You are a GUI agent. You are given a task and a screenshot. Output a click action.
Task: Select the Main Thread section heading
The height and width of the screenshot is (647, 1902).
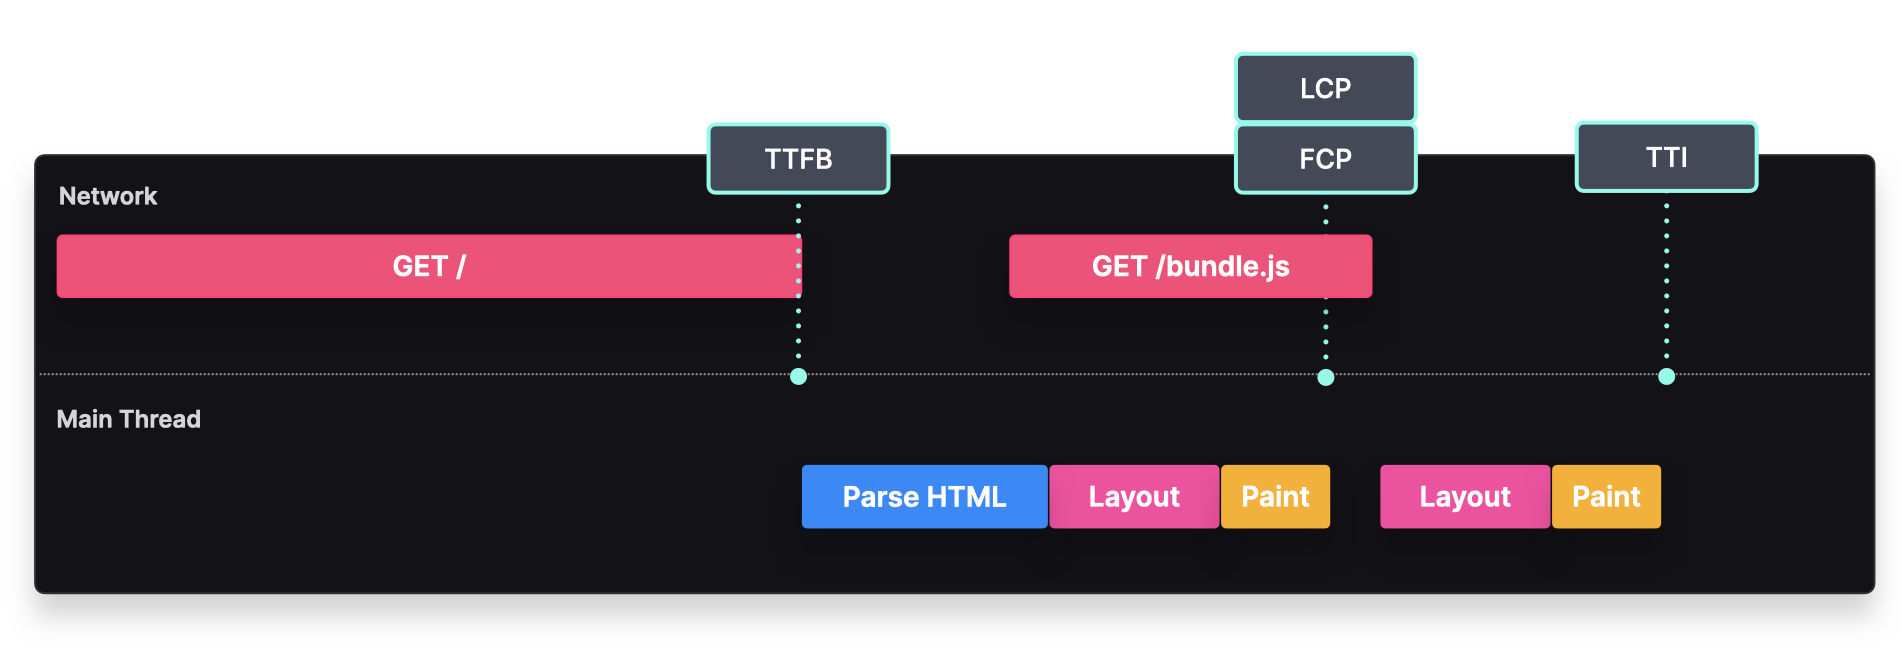(x=128, y=419)
